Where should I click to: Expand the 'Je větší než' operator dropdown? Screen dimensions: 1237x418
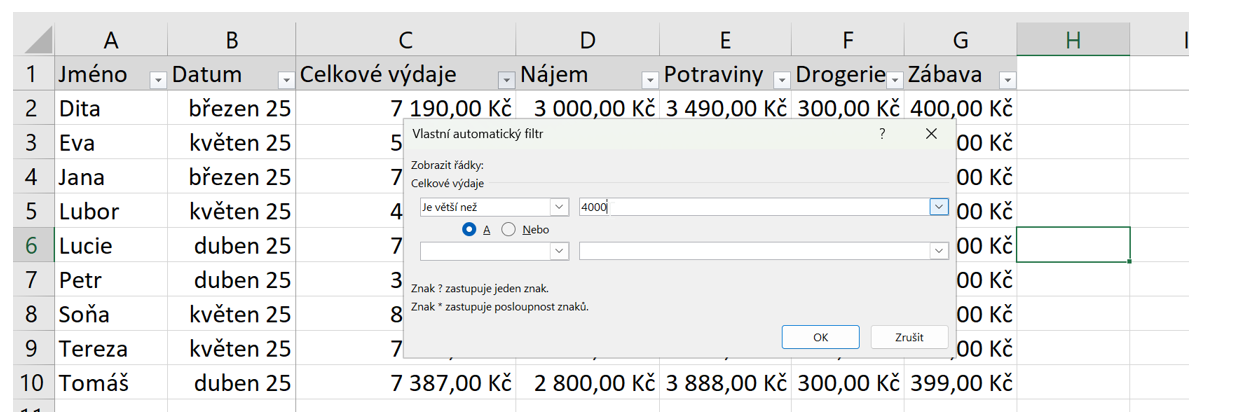click(x=560, y=207)
